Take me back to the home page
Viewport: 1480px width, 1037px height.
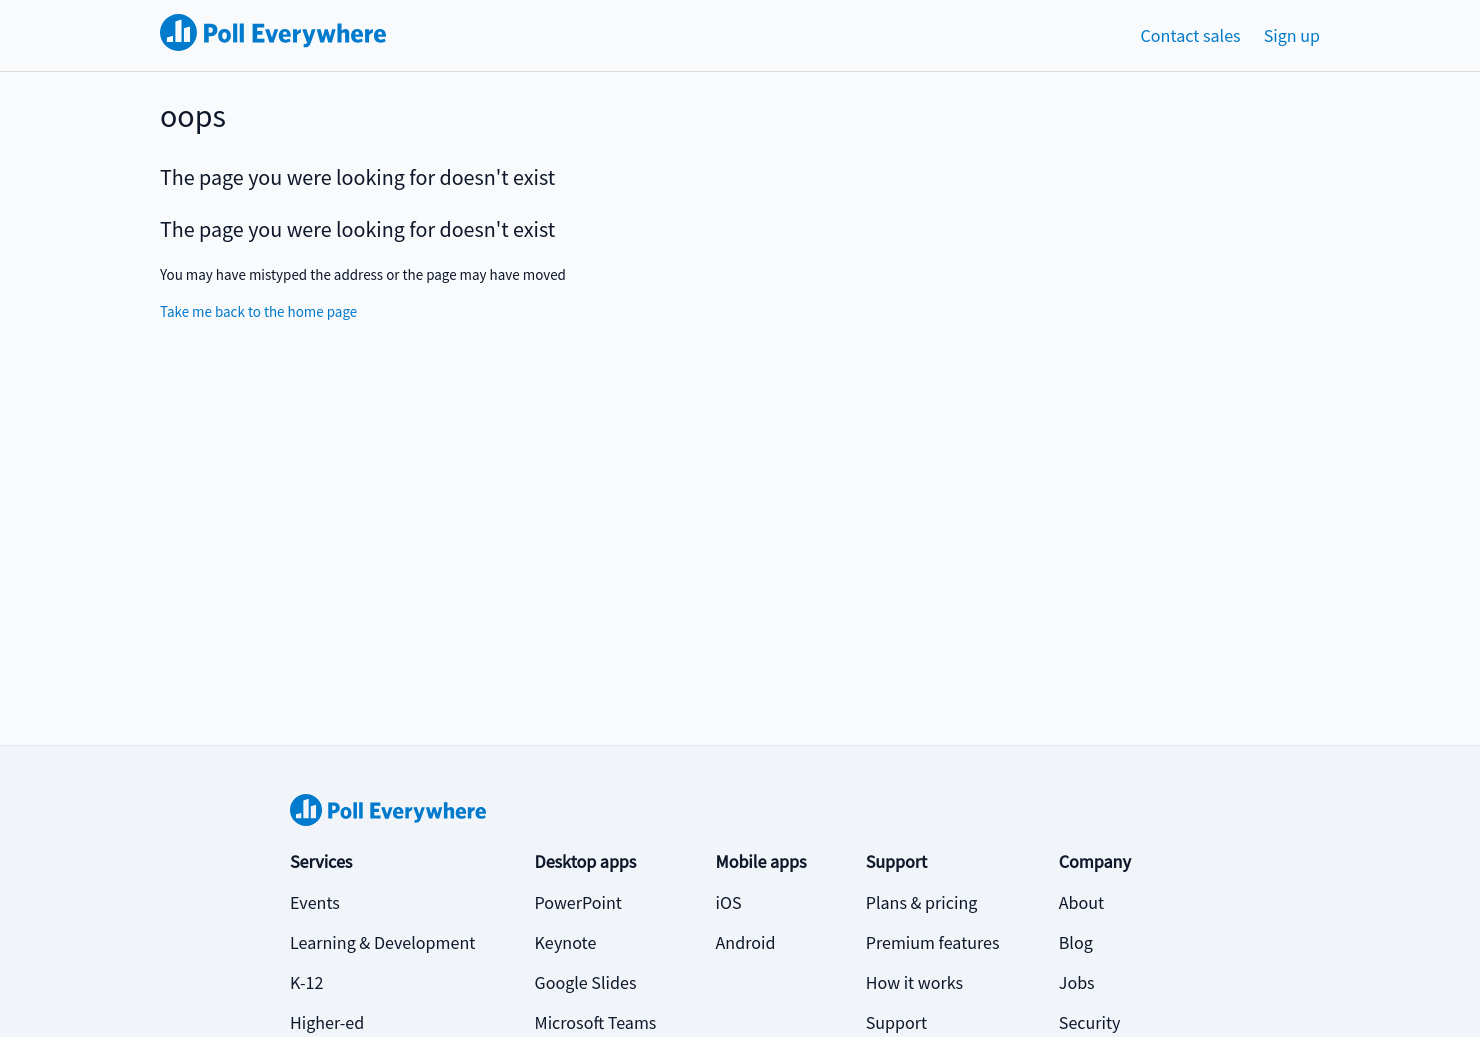(x=258, y=312)
